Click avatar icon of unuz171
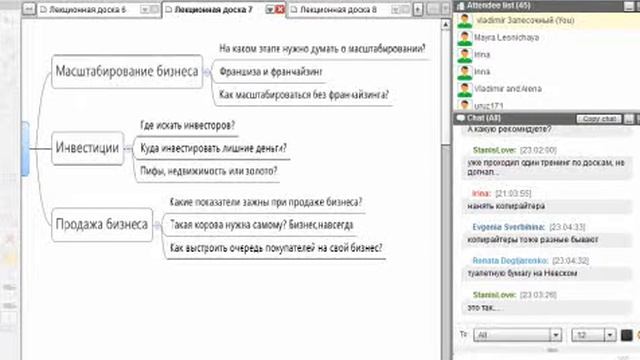Viewport: 640px width, 360px height. (464, 105)
